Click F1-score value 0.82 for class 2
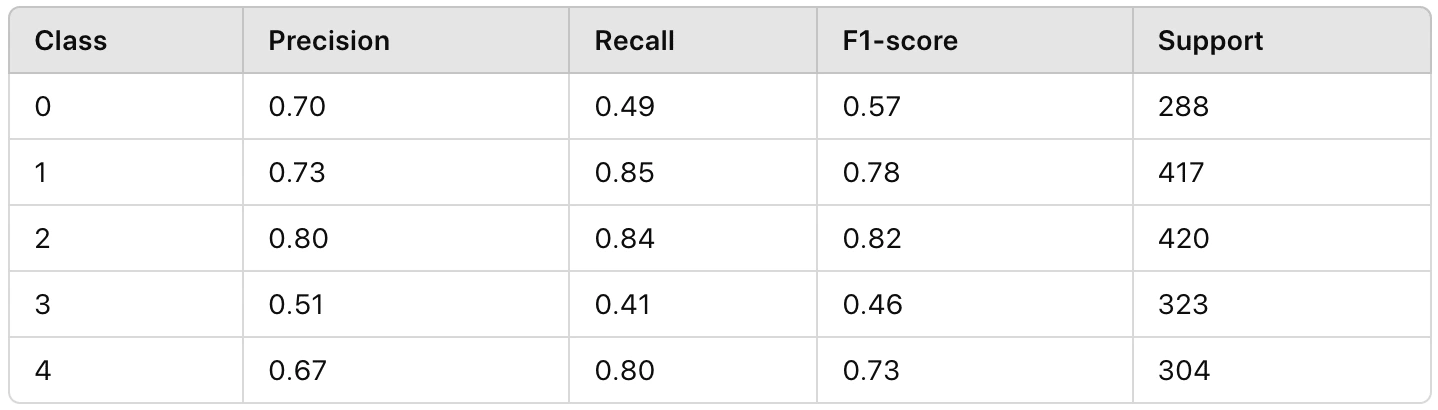1438x410 pixels. 872,238
